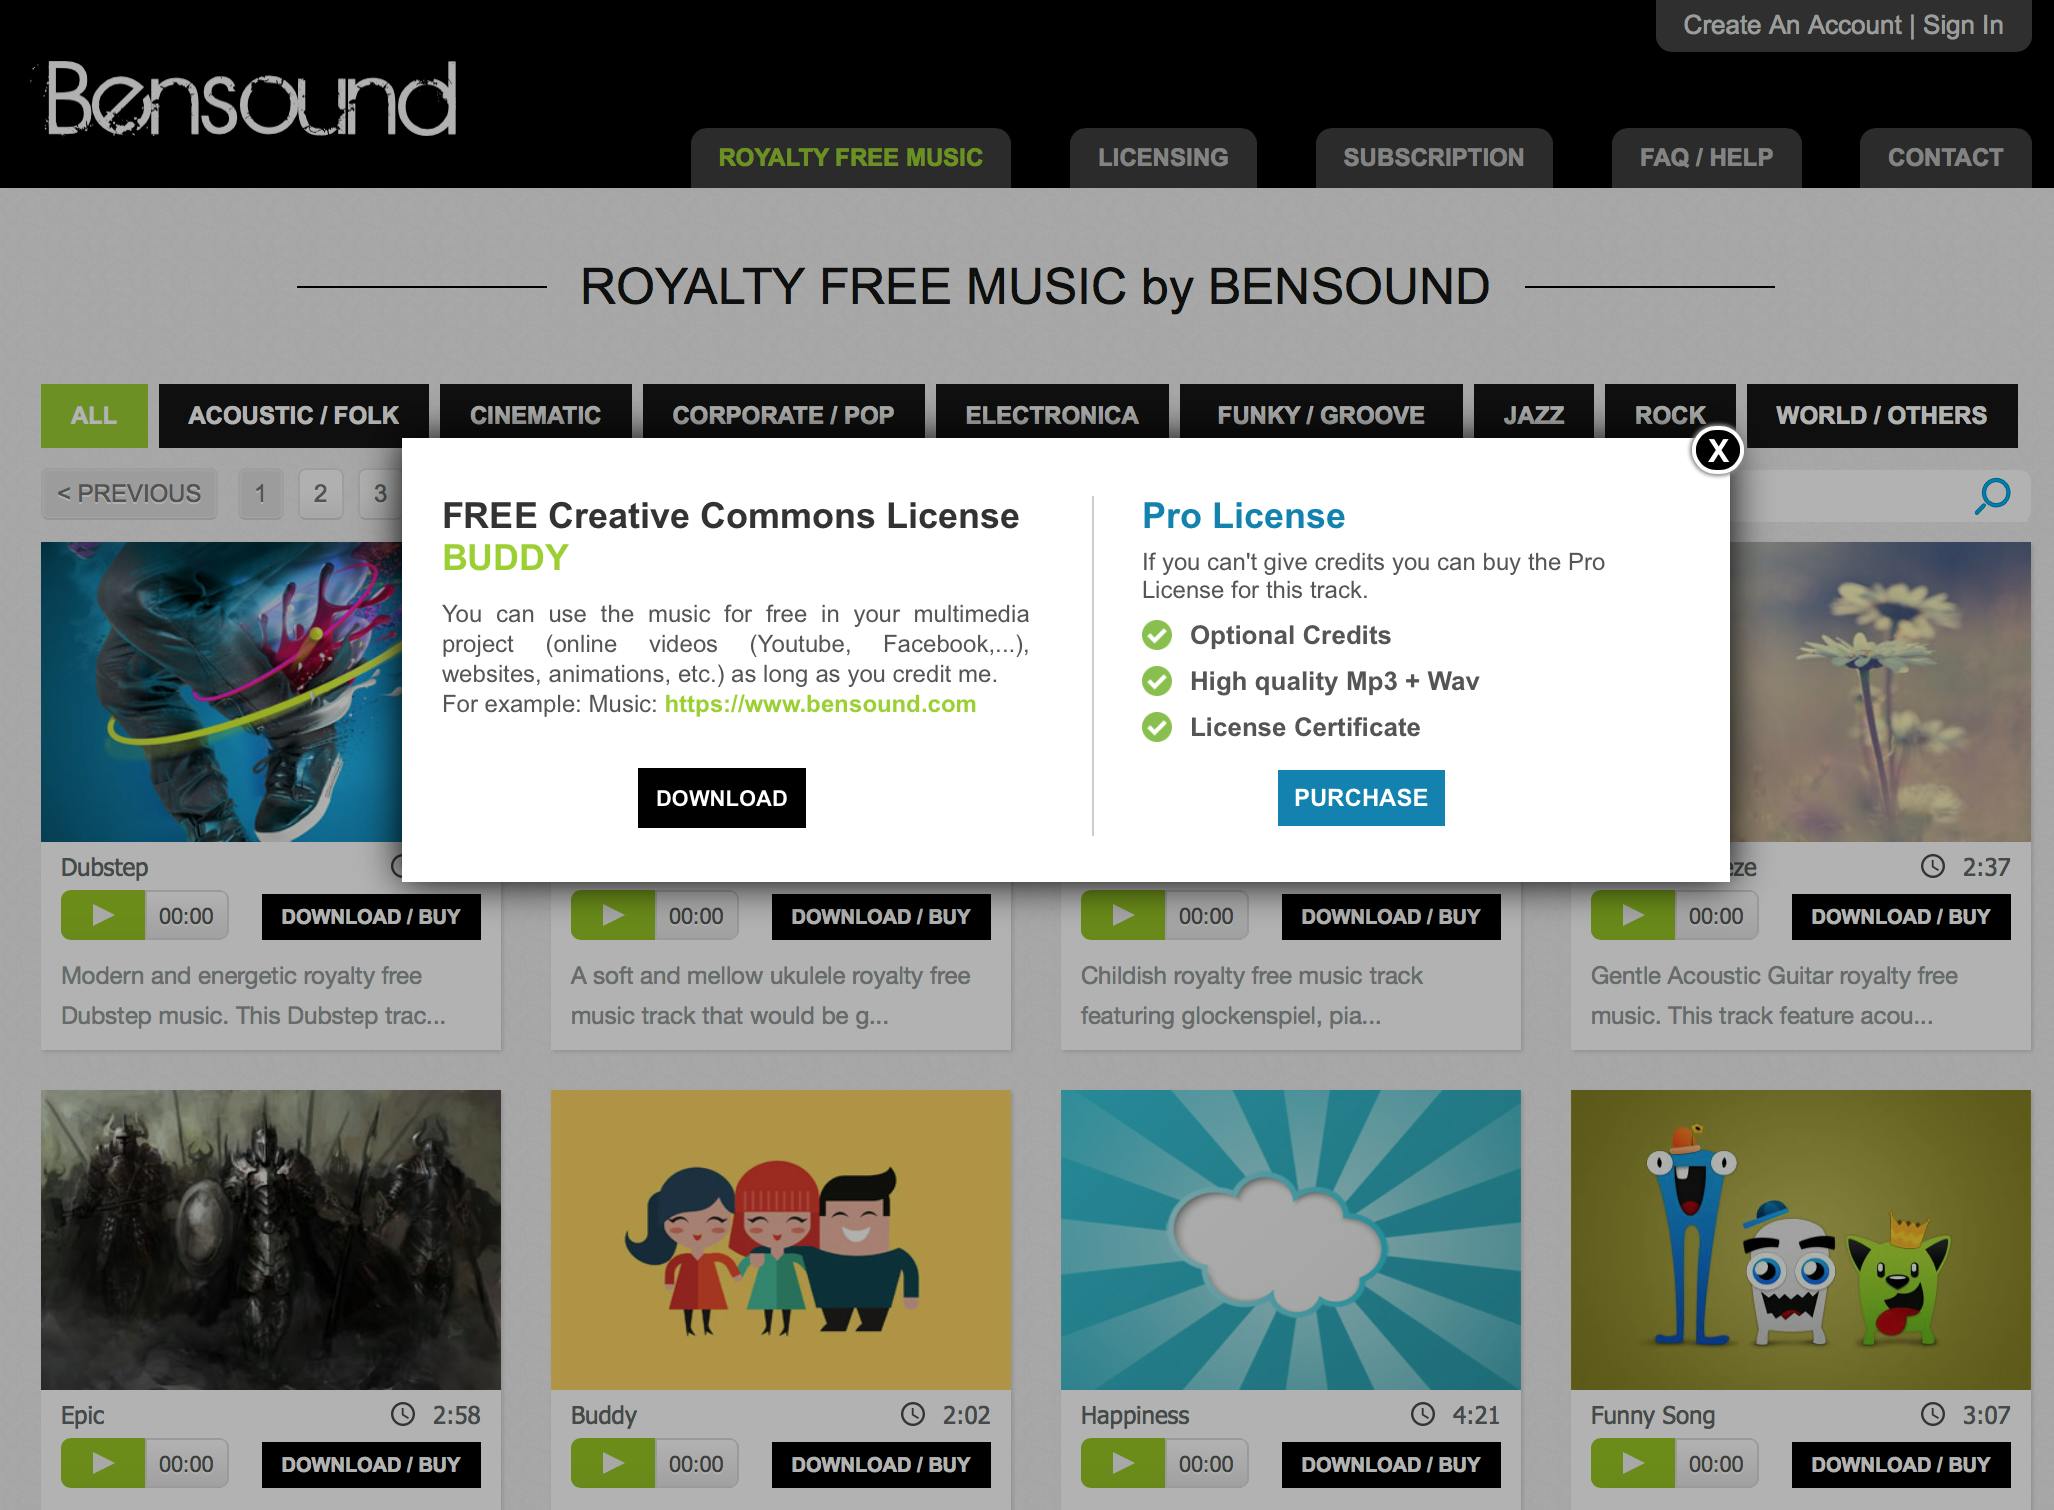The image size is (2054, 1510).
Task: Purchase the Pro License
Action: pos(1361,798)
